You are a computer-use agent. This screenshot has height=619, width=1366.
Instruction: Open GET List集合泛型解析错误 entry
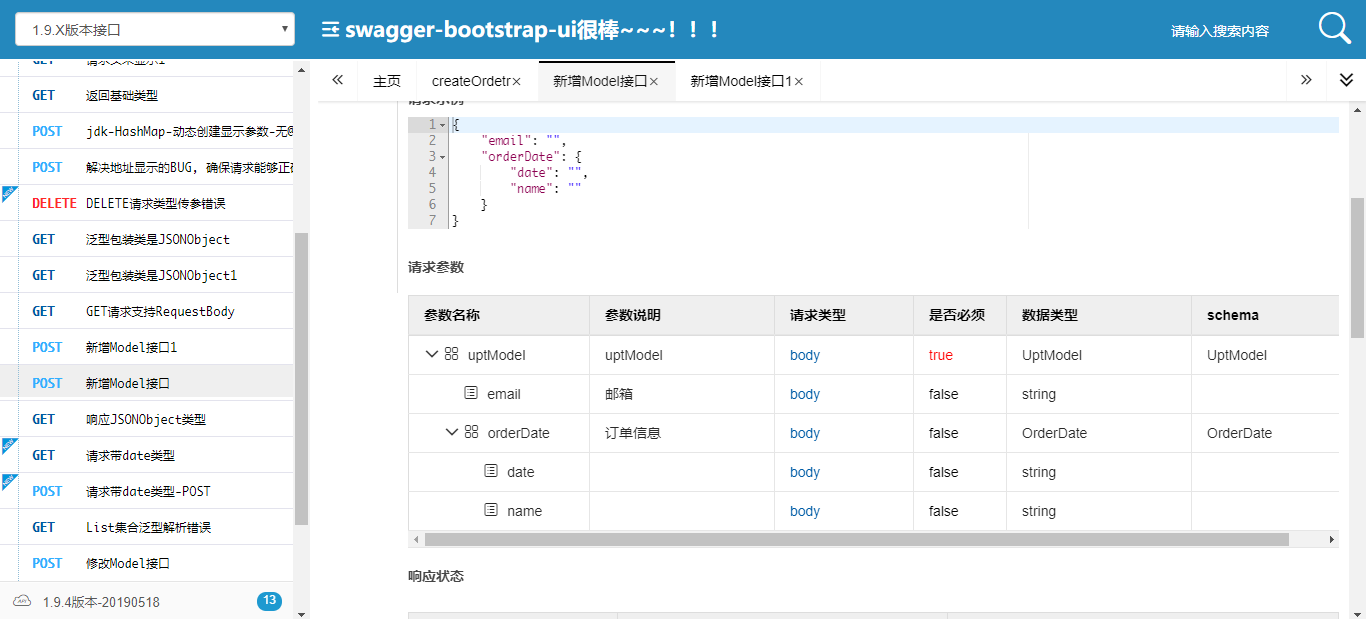(147, 527)
